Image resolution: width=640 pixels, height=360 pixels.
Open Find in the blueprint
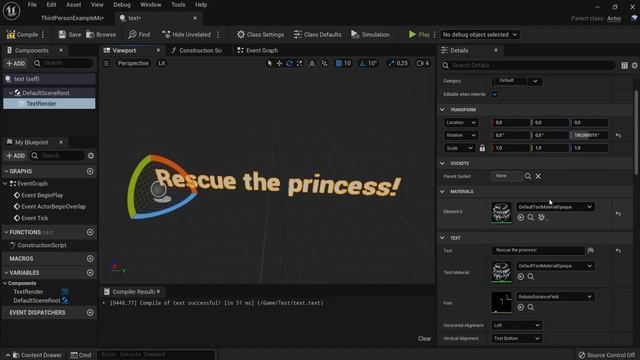tap(139, 35)
